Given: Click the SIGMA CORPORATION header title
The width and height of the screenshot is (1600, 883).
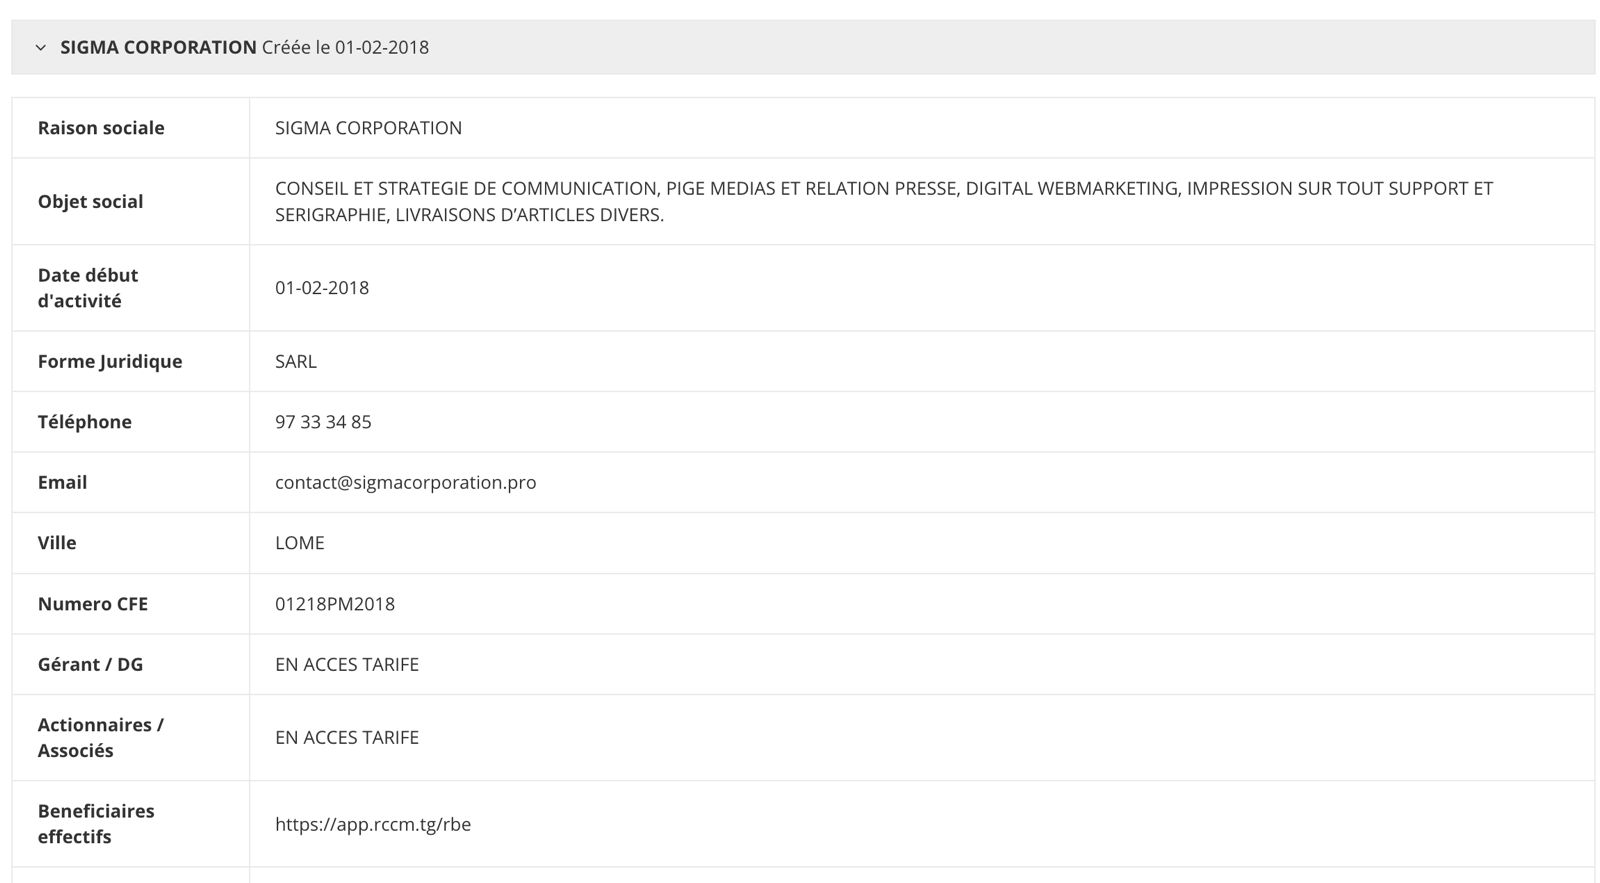Looking at the screenshot, I should (x=158, y=47).
